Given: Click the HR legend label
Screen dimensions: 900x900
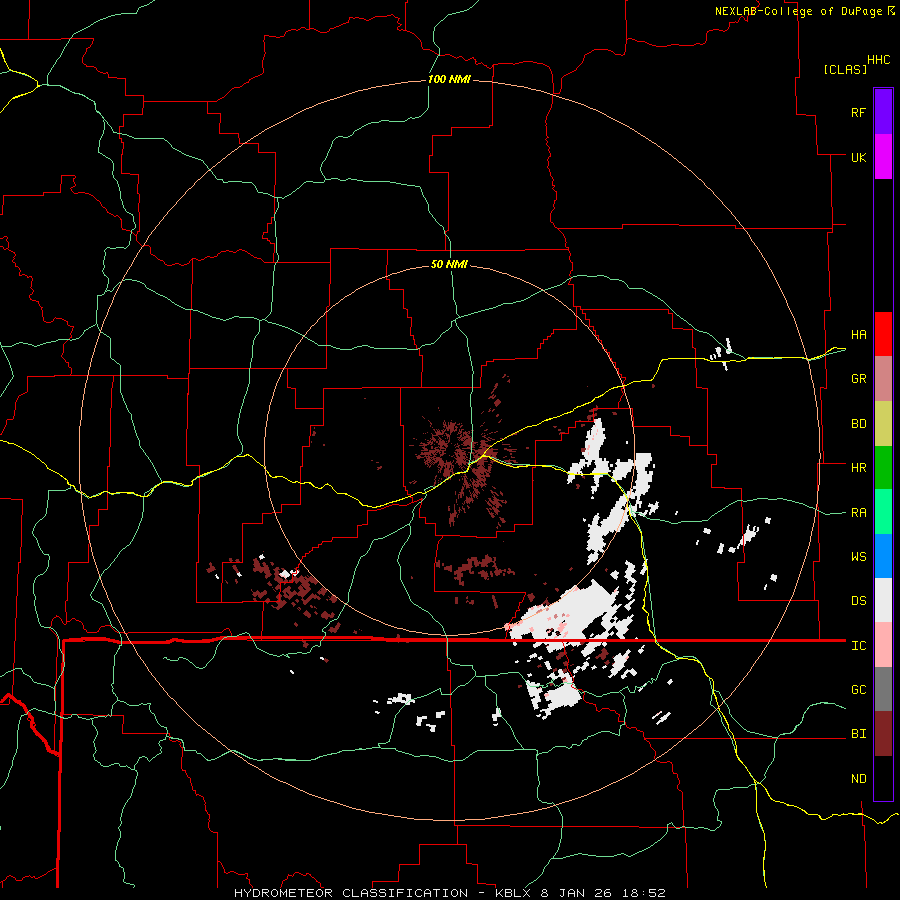Looking at the screenshot, I should coord(858,468).
